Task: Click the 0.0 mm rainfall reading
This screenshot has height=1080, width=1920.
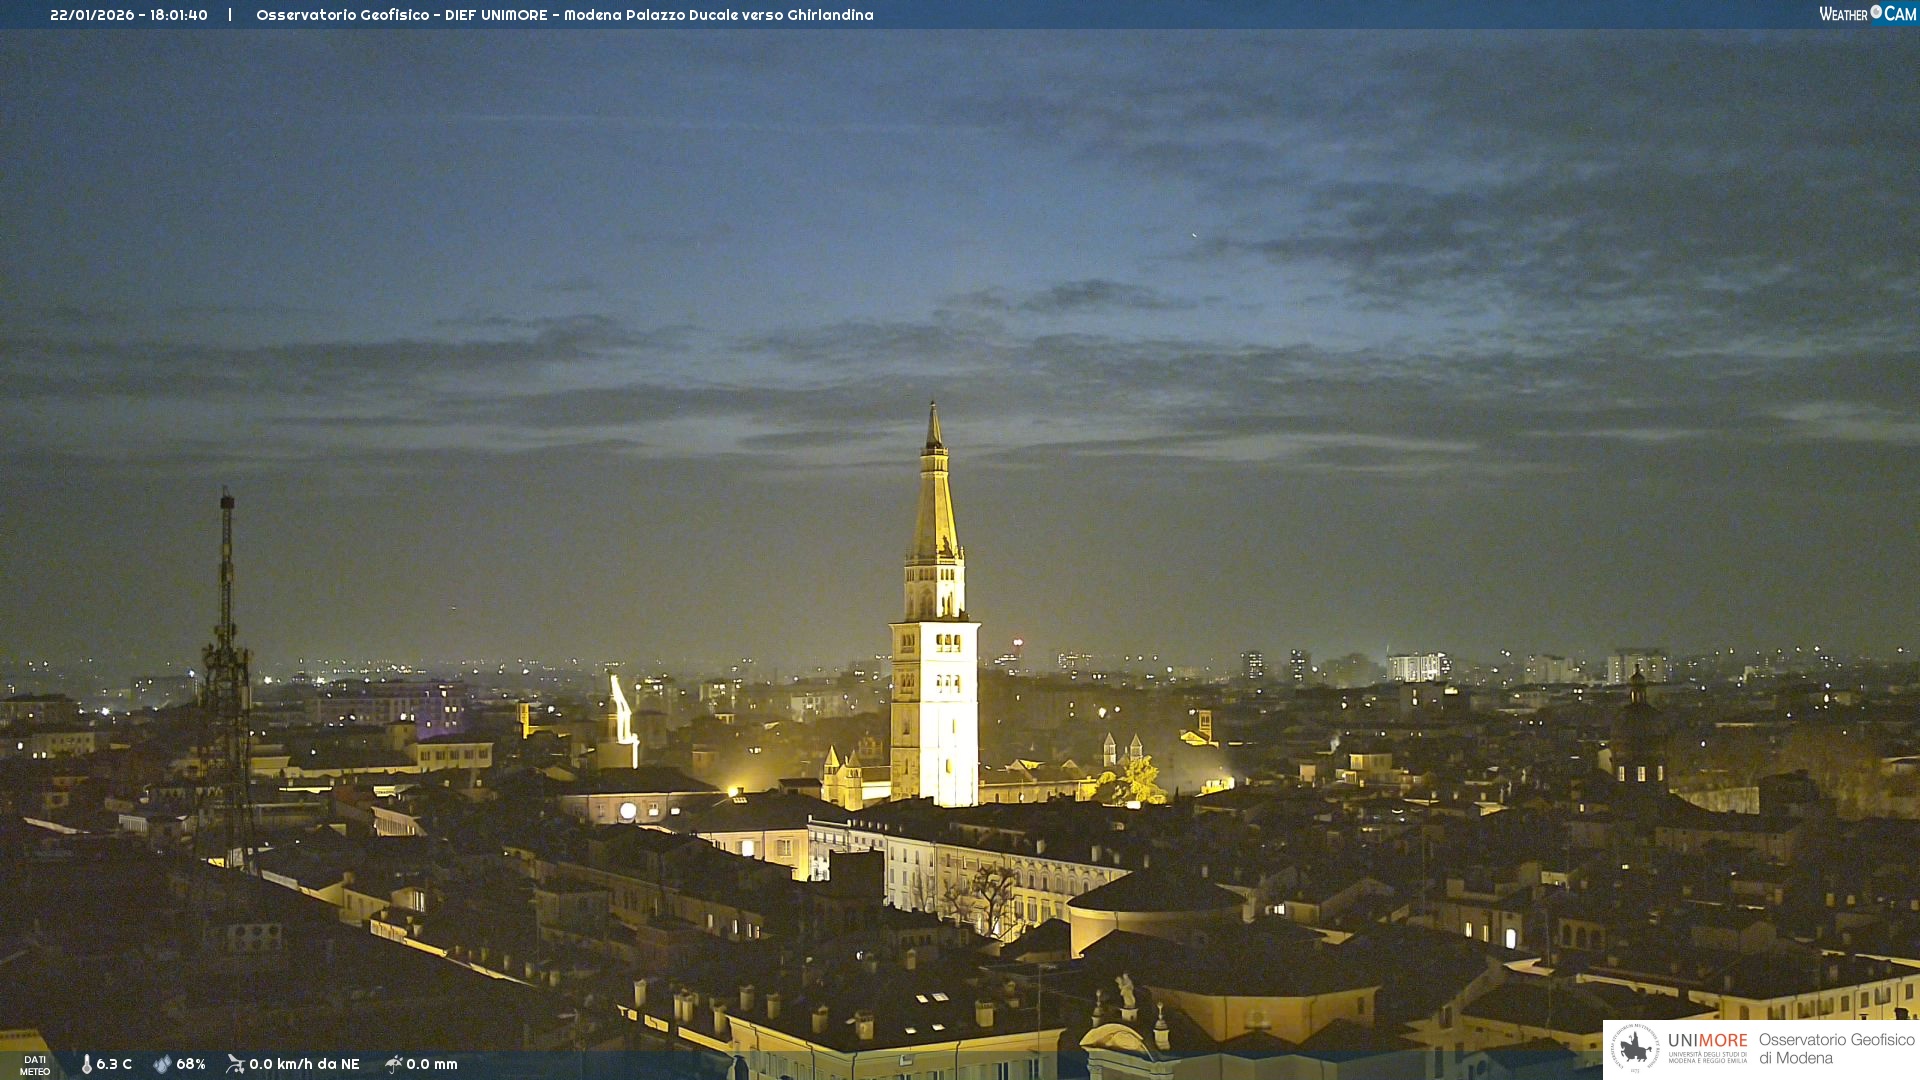Action: [x=432, y=1064]
